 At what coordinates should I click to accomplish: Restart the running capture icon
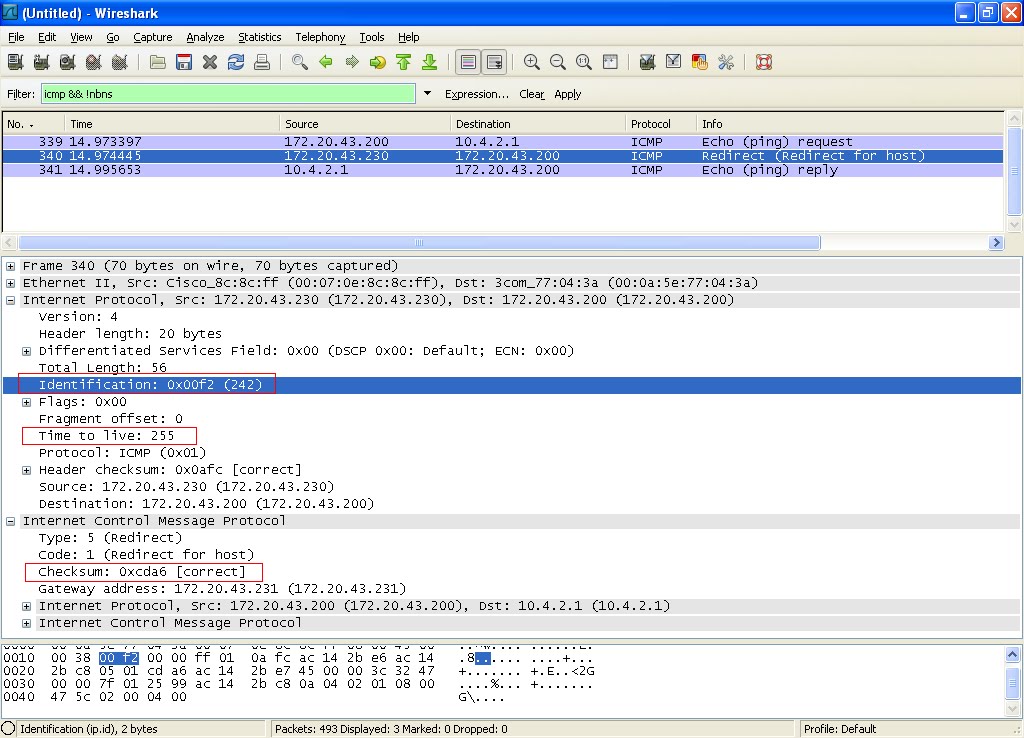pos(120,62)
